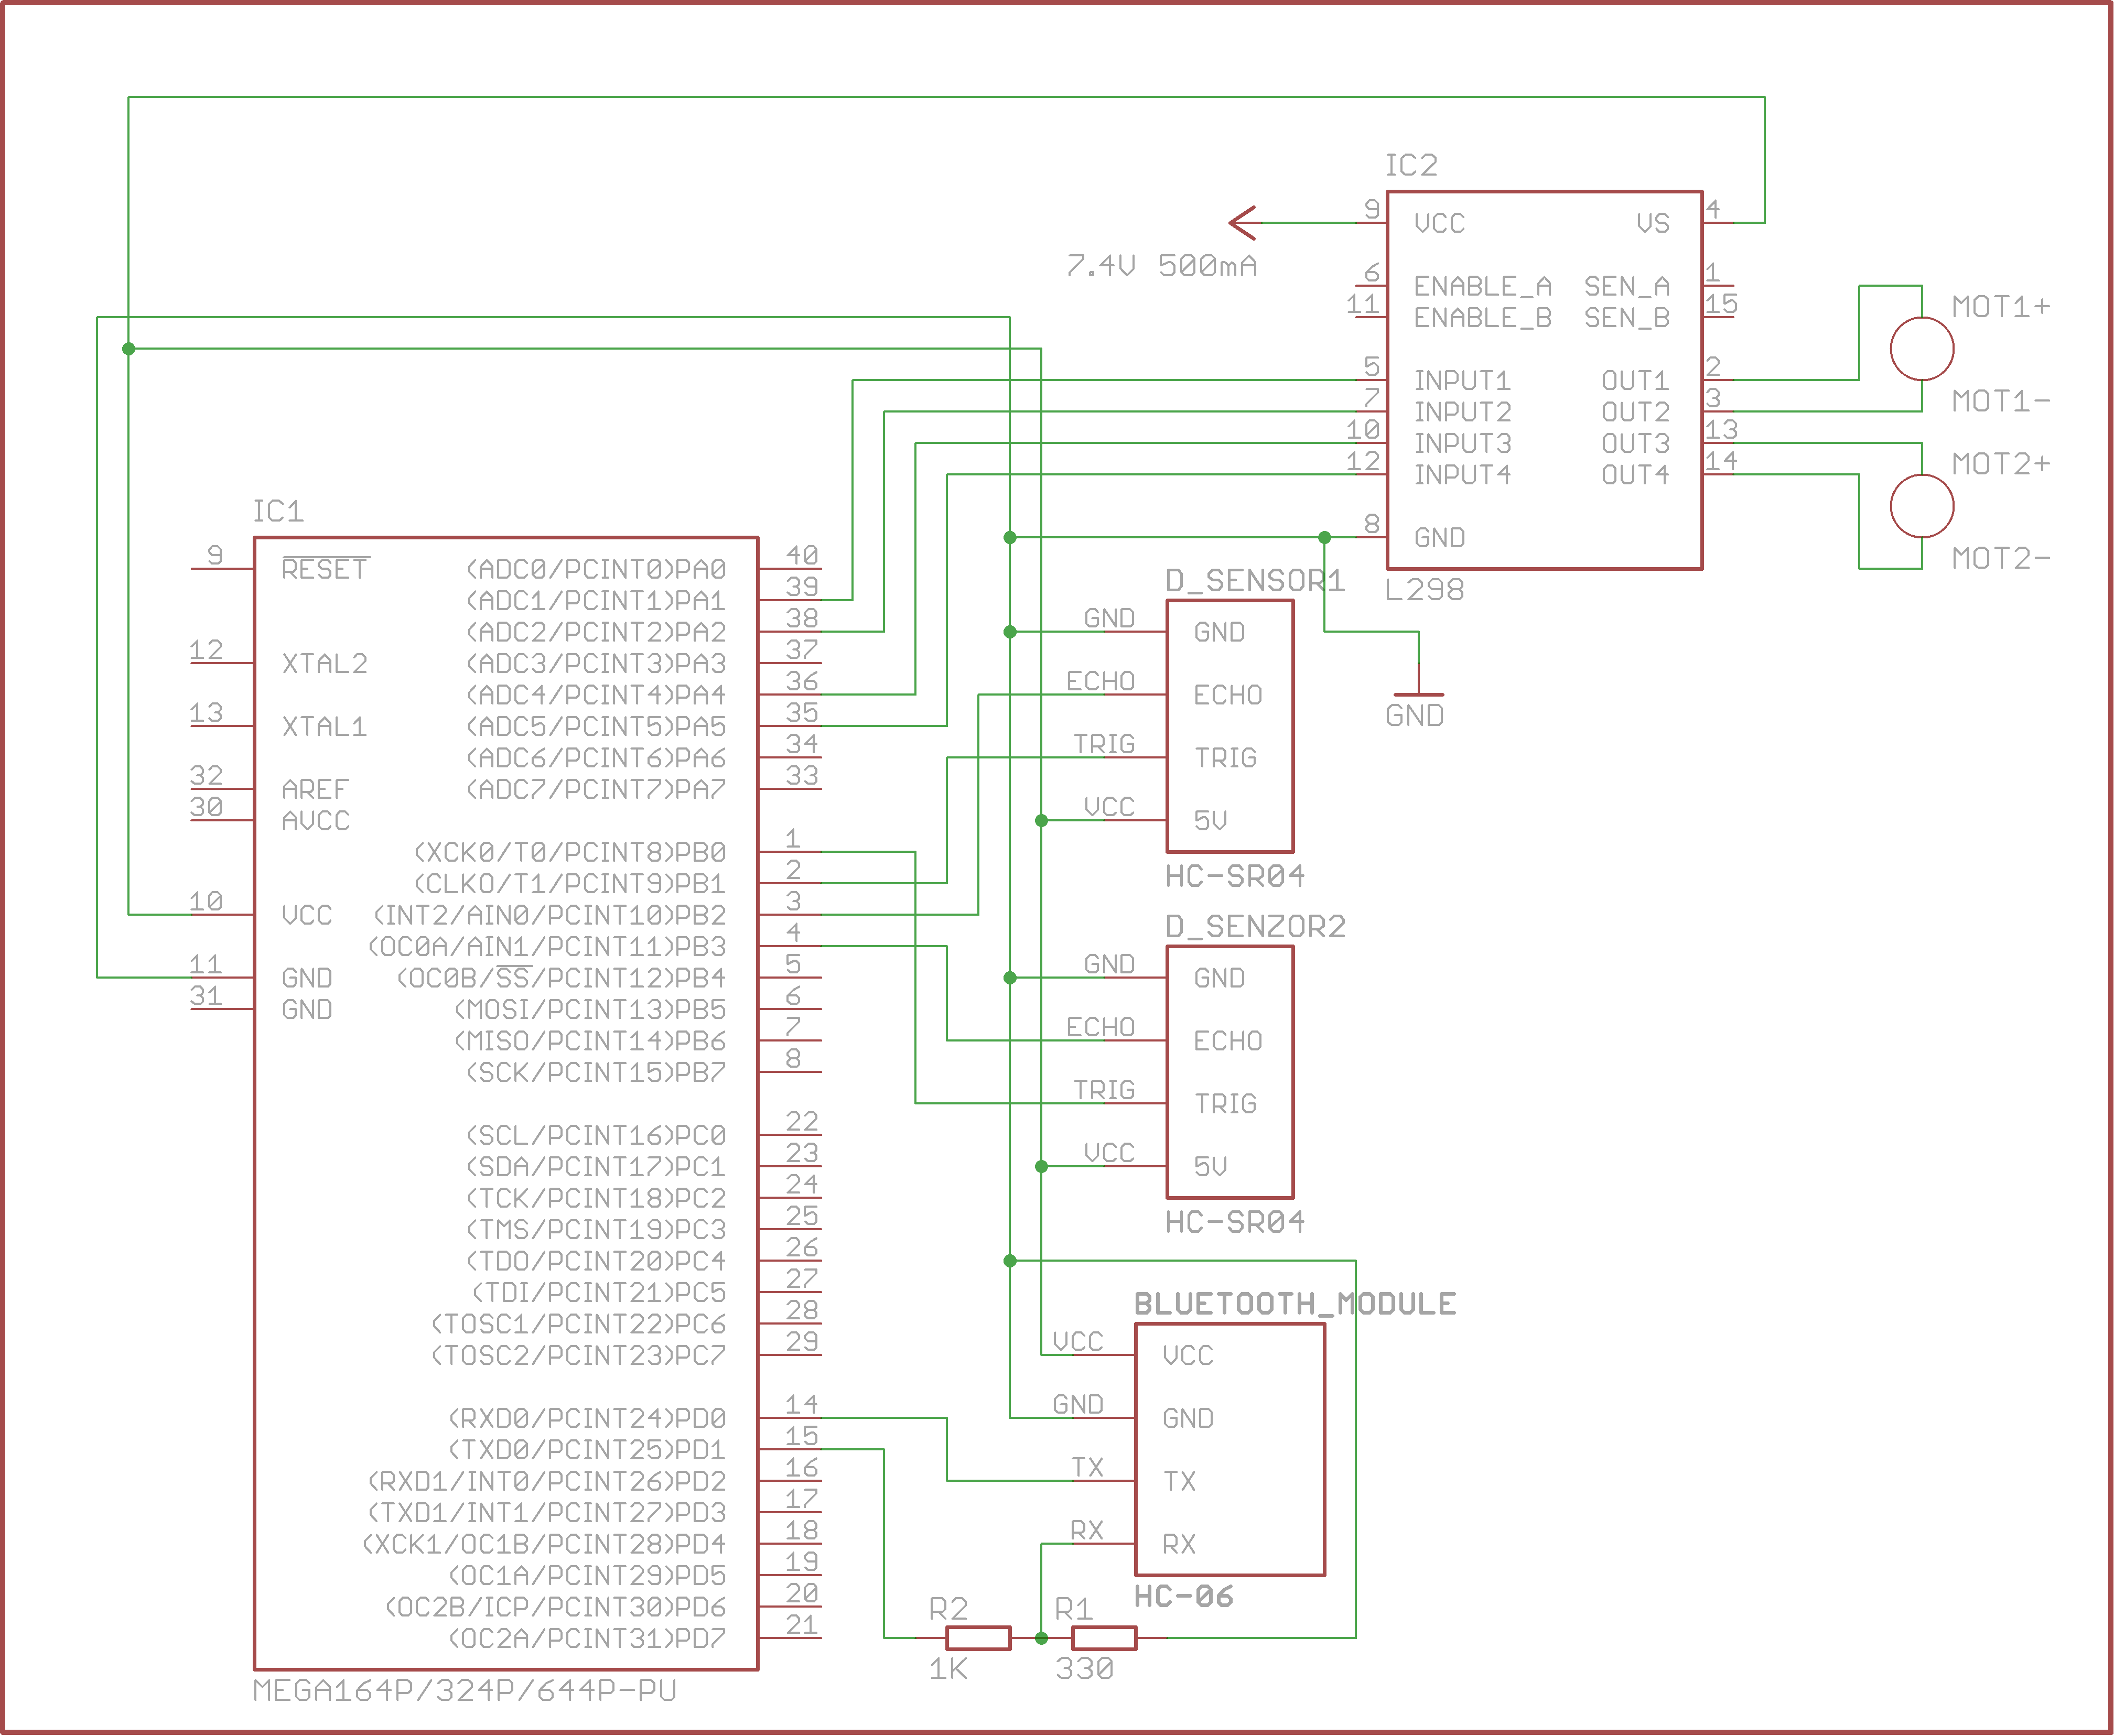Click the INPUT4 pin name
Image resolution: width=2114 pixels, height=1736 pixels.
point(1462,474)
